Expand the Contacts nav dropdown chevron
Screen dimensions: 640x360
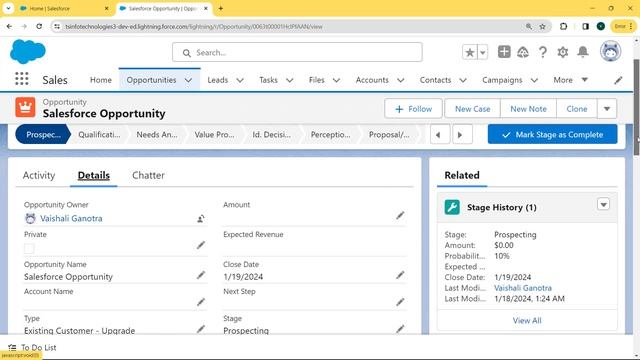point(463,80)
